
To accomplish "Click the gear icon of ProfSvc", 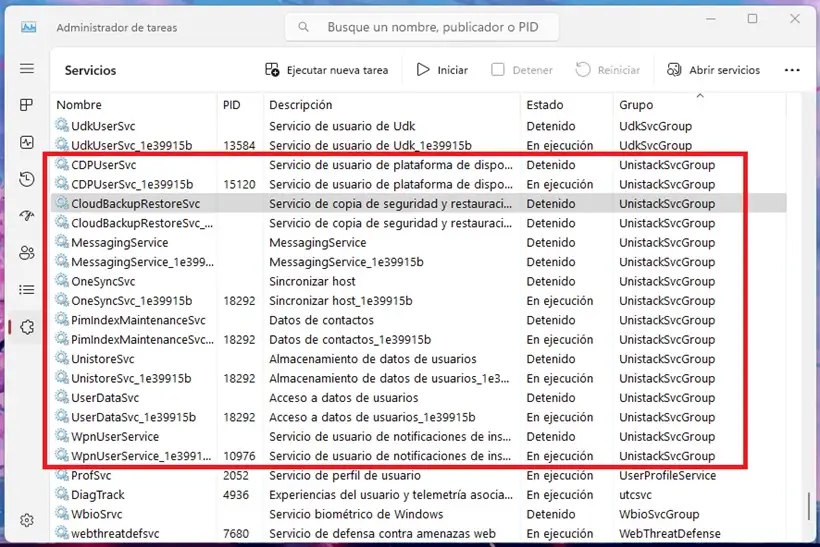I will coord(62,474).
